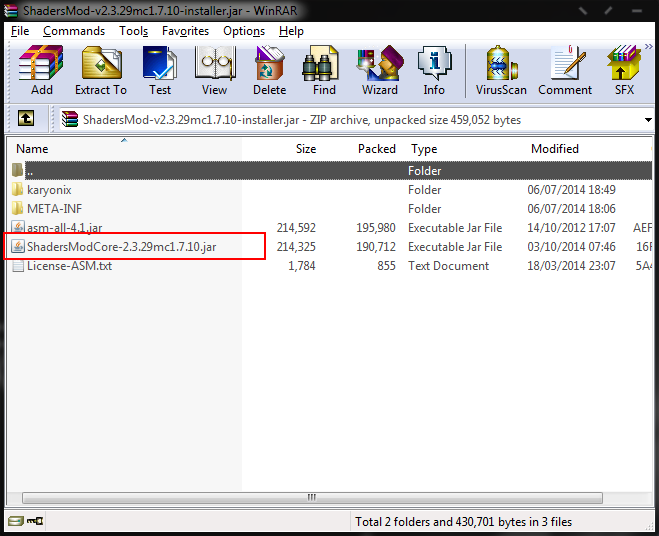Screen dimensions: 659x536
Task: Open the File menu
Action: pyautogui.click(x=20, y=31)
